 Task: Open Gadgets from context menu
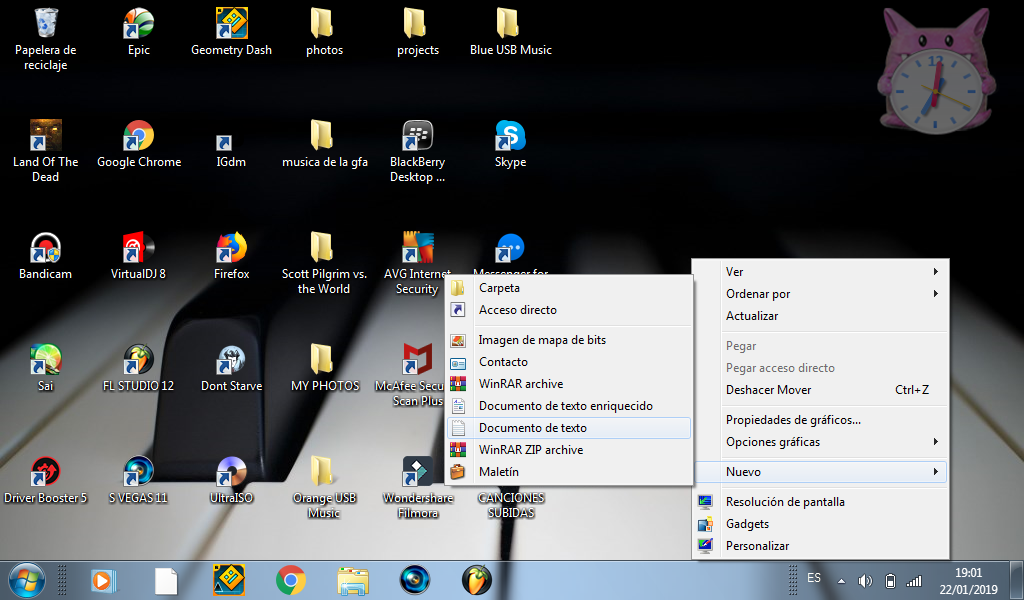[x=821, y=524]
